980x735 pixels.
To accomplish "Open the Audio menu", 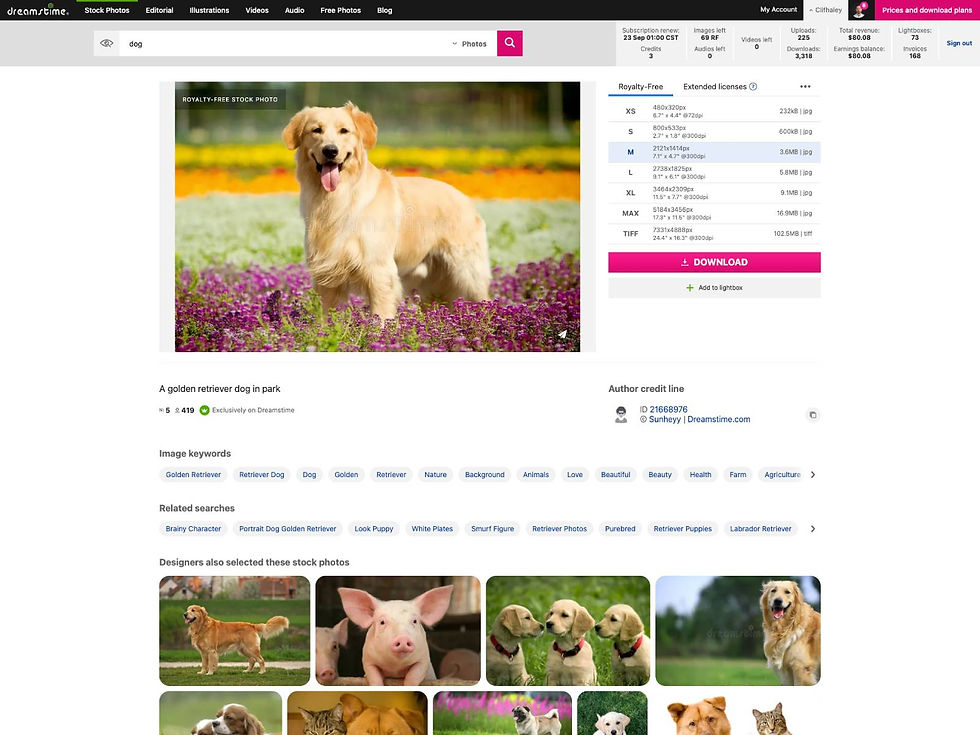I will pyautogui.click(x=294, y=10).
